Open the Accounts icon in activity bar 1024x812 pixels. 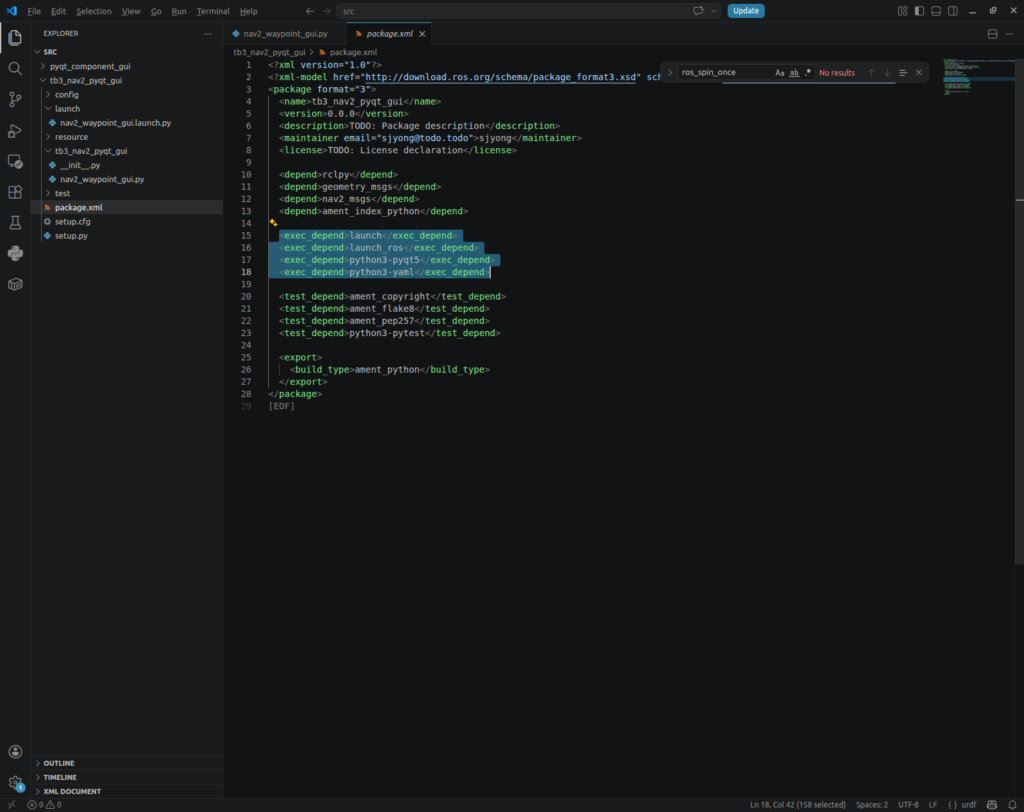15,752
